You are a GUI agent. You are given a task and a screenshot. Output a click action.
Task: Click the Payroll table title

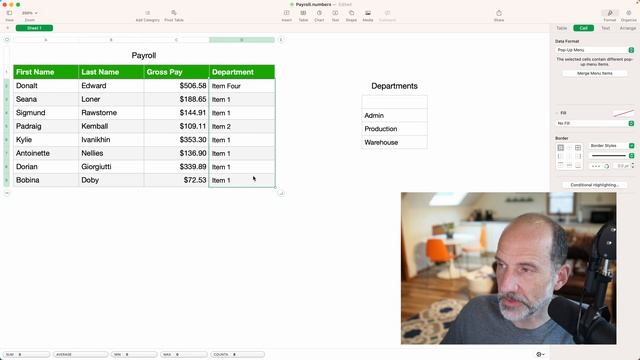point(144,56)
